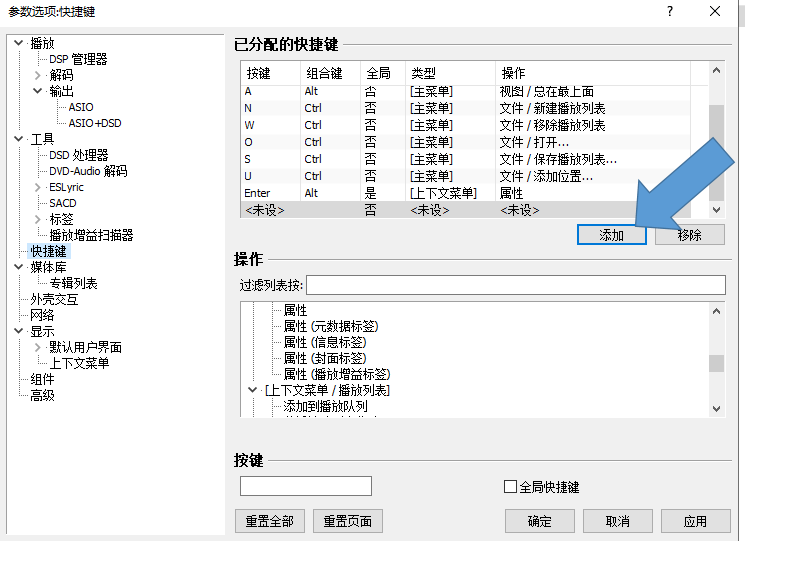This screenshot has width=795, height=563.
Task: Expand the 解码 tree node
Action: click(x=38, y=75)
